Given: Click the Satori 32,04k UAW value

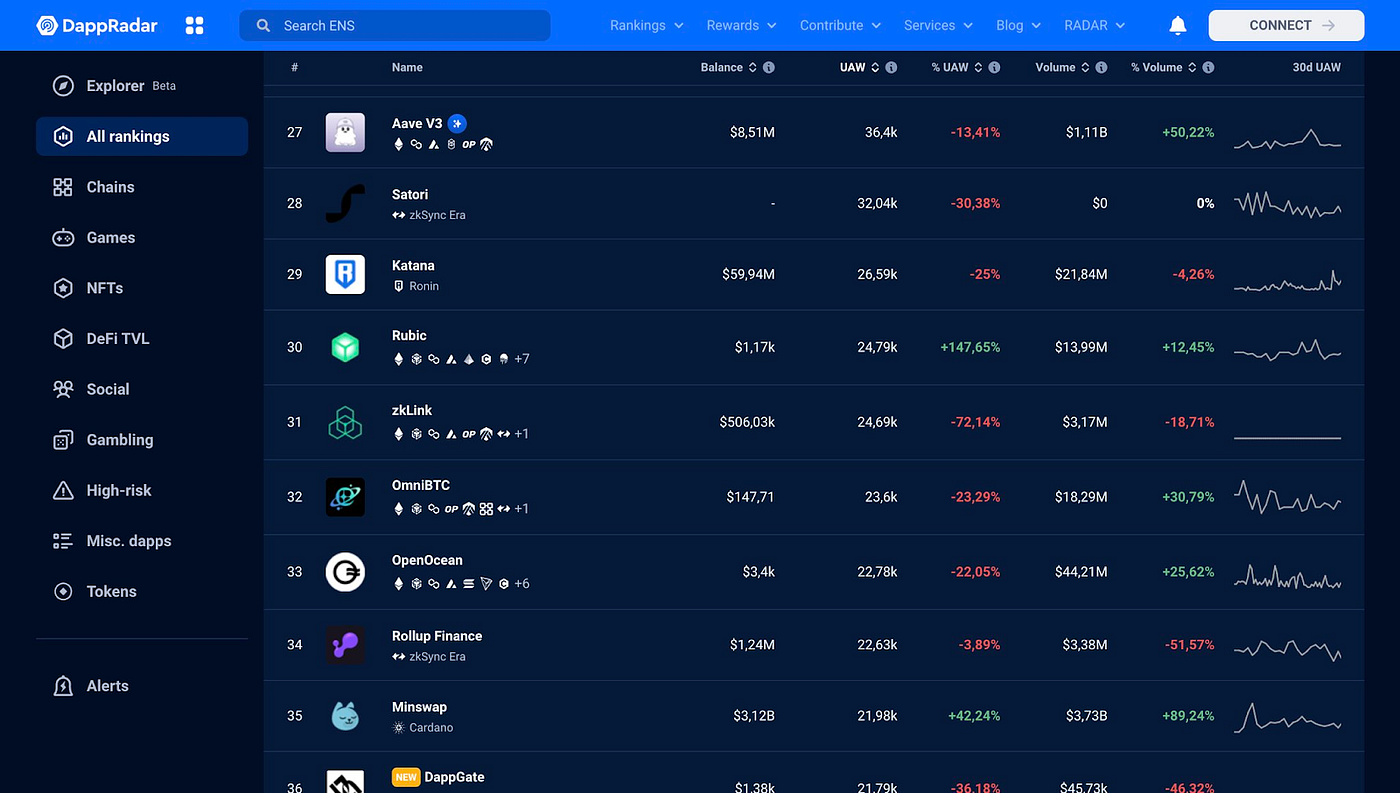Looking at the screenshot, I should click(x=877, y=203).
